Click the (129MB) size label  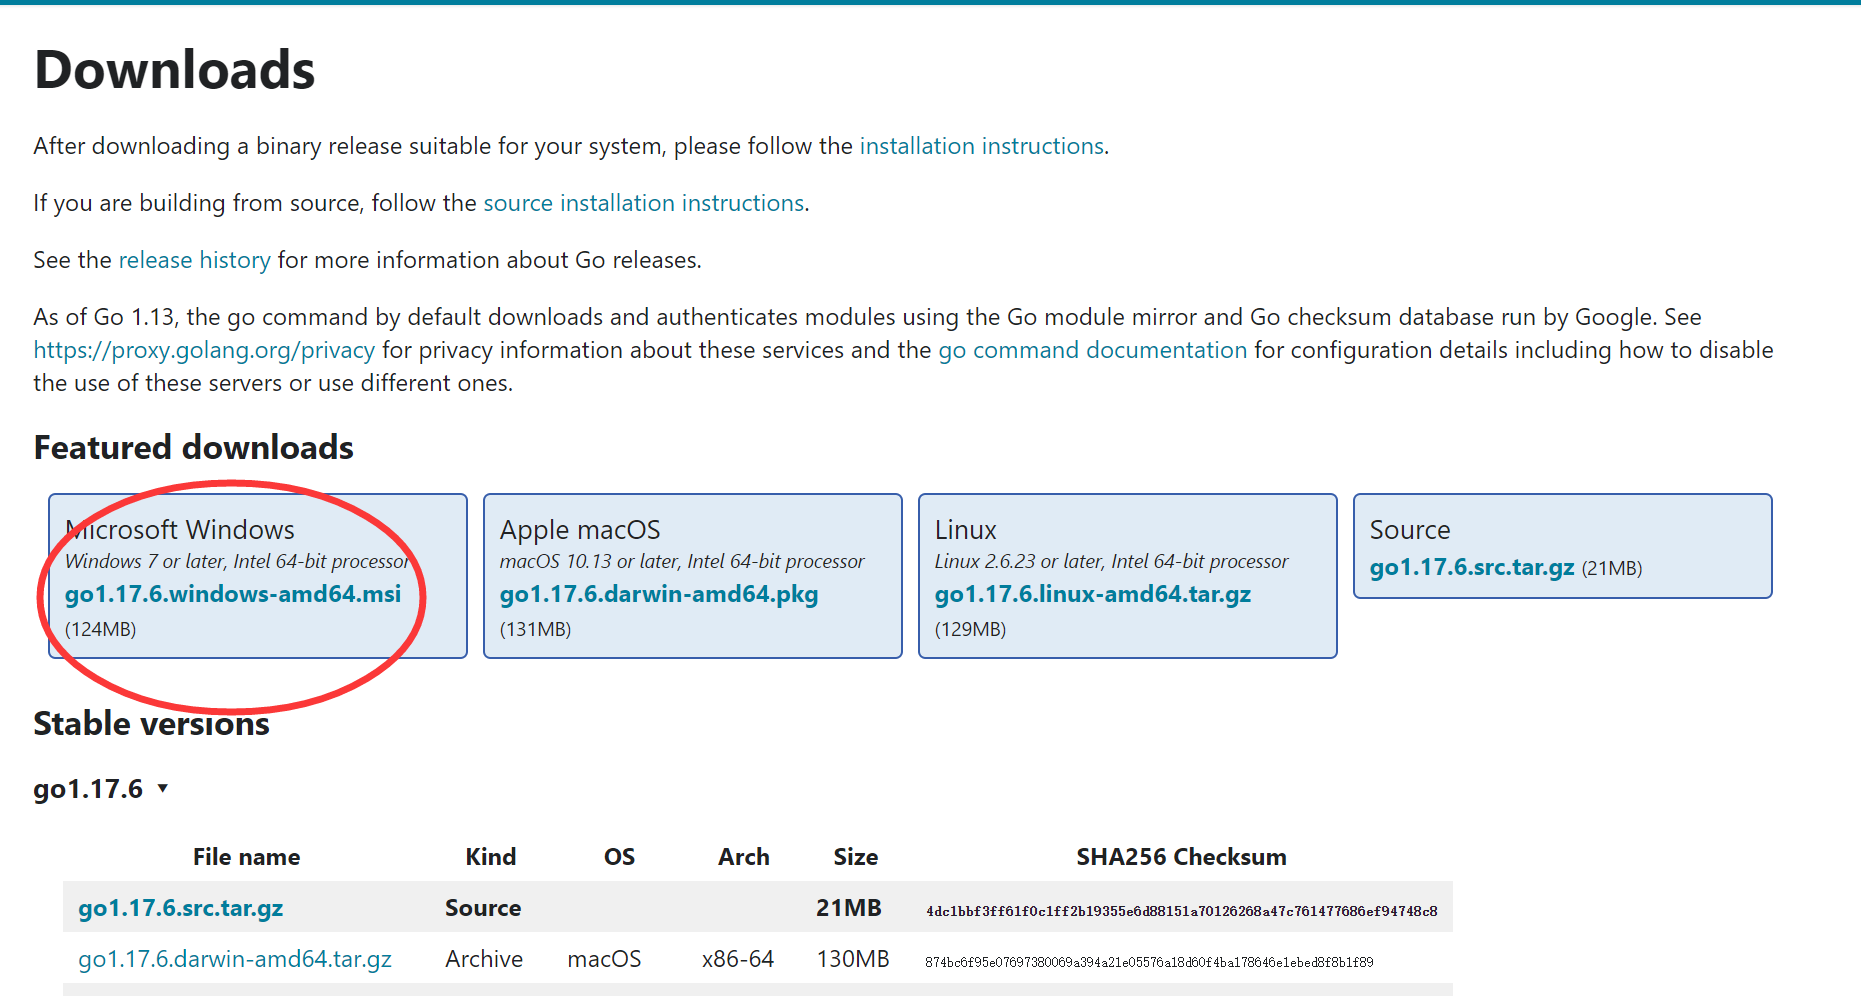(x=971, y=629)
